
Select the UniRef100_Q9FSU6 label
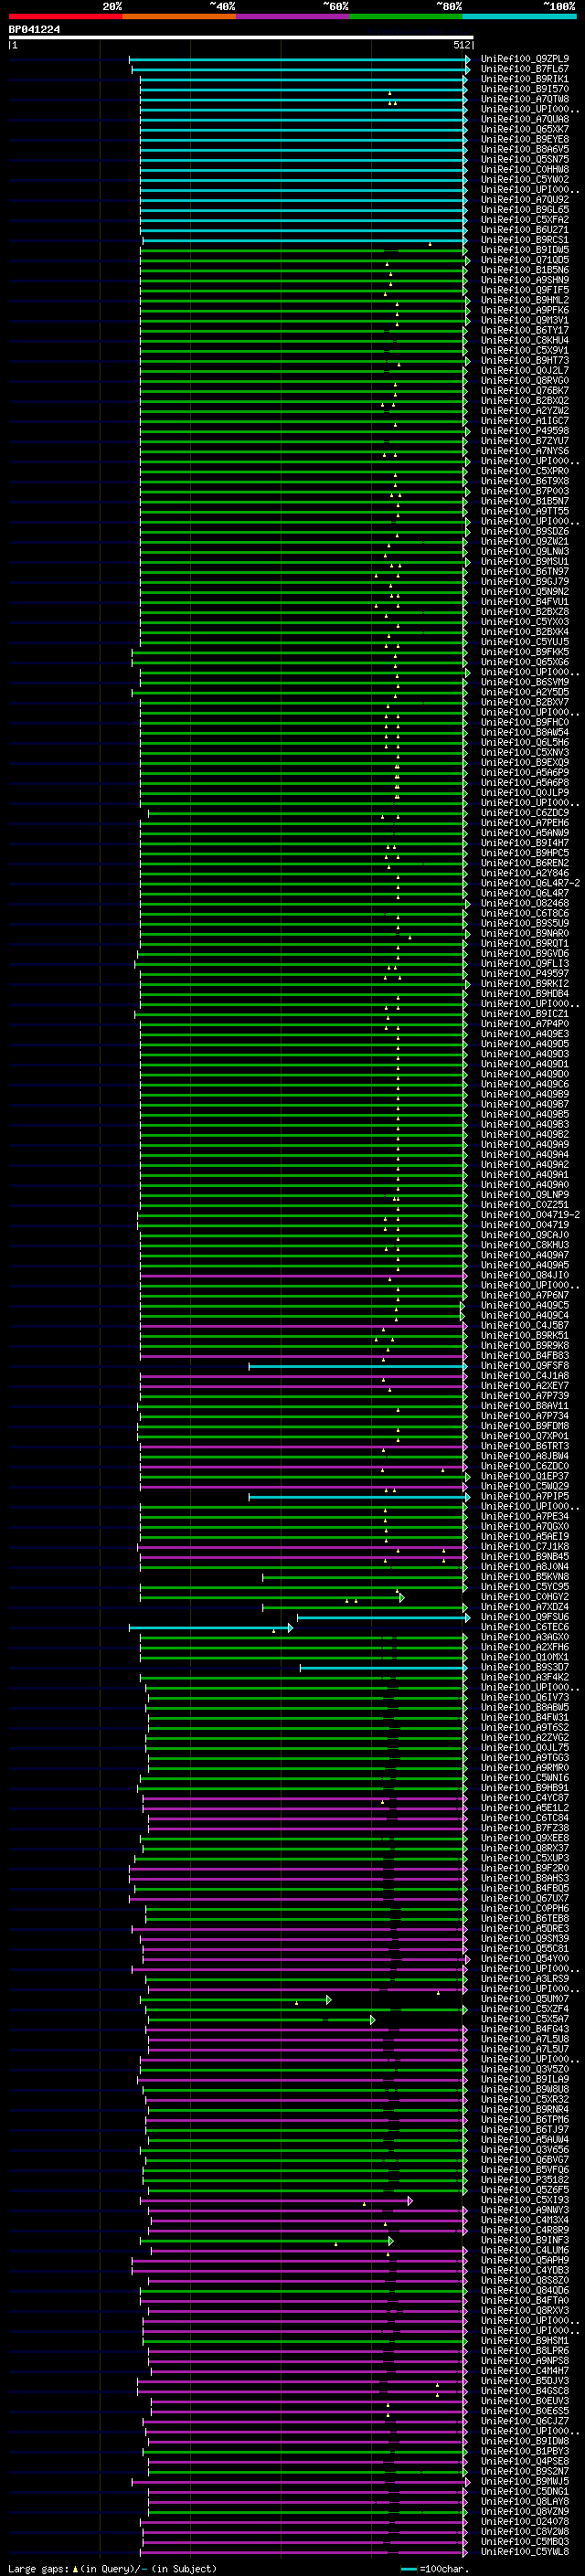coord(525,1617)
